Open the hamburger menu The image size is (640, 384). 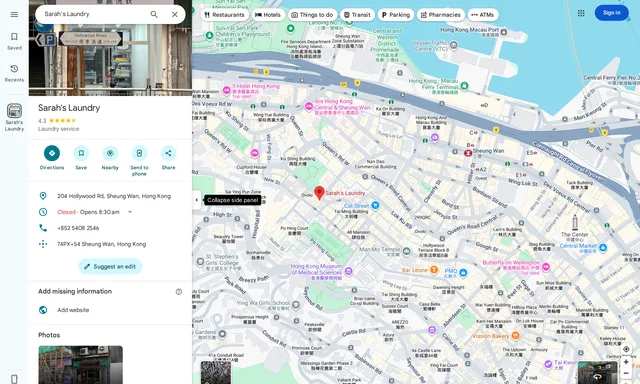[14, 15]
